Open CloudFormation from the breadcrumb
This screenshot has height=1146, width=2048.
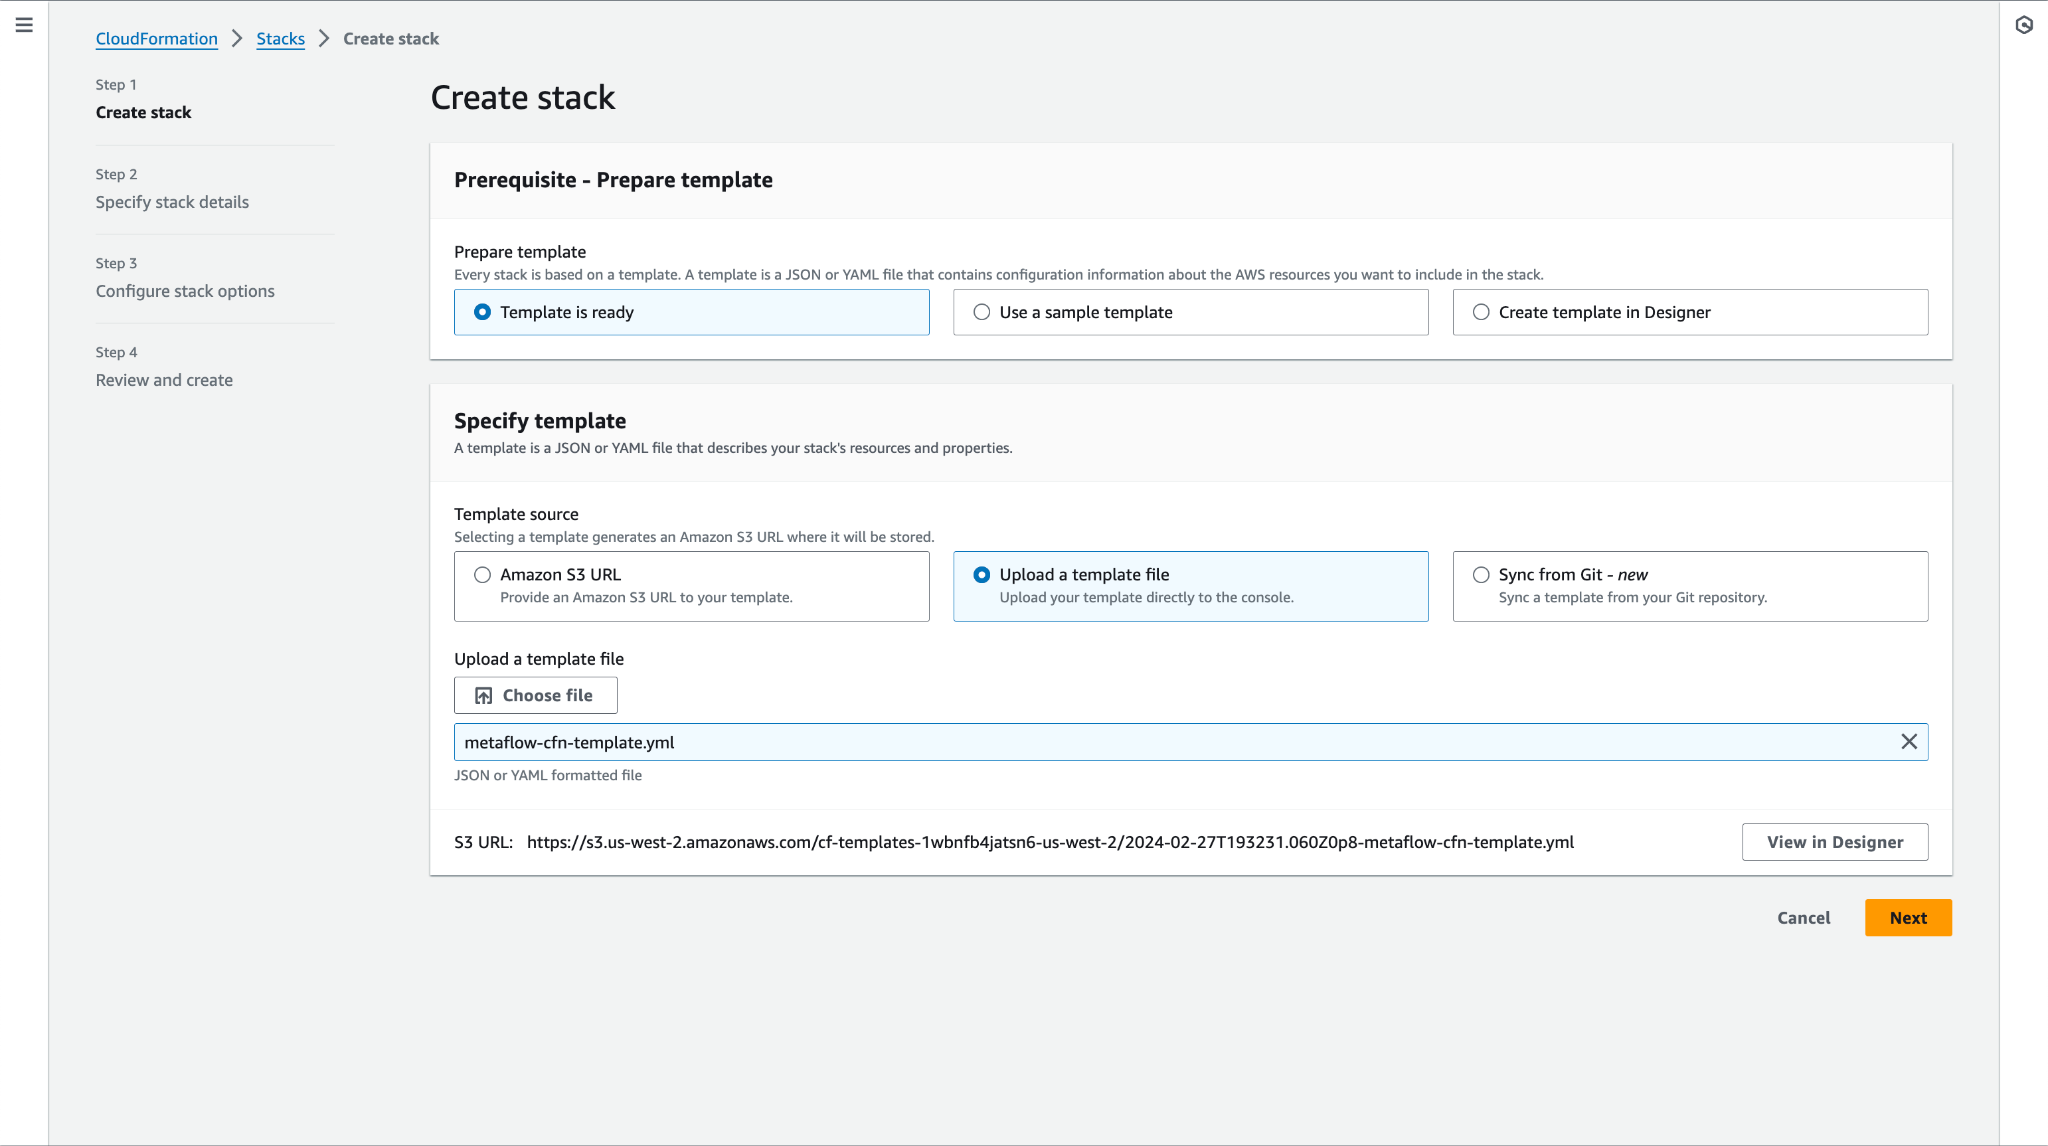coord(156,38)
